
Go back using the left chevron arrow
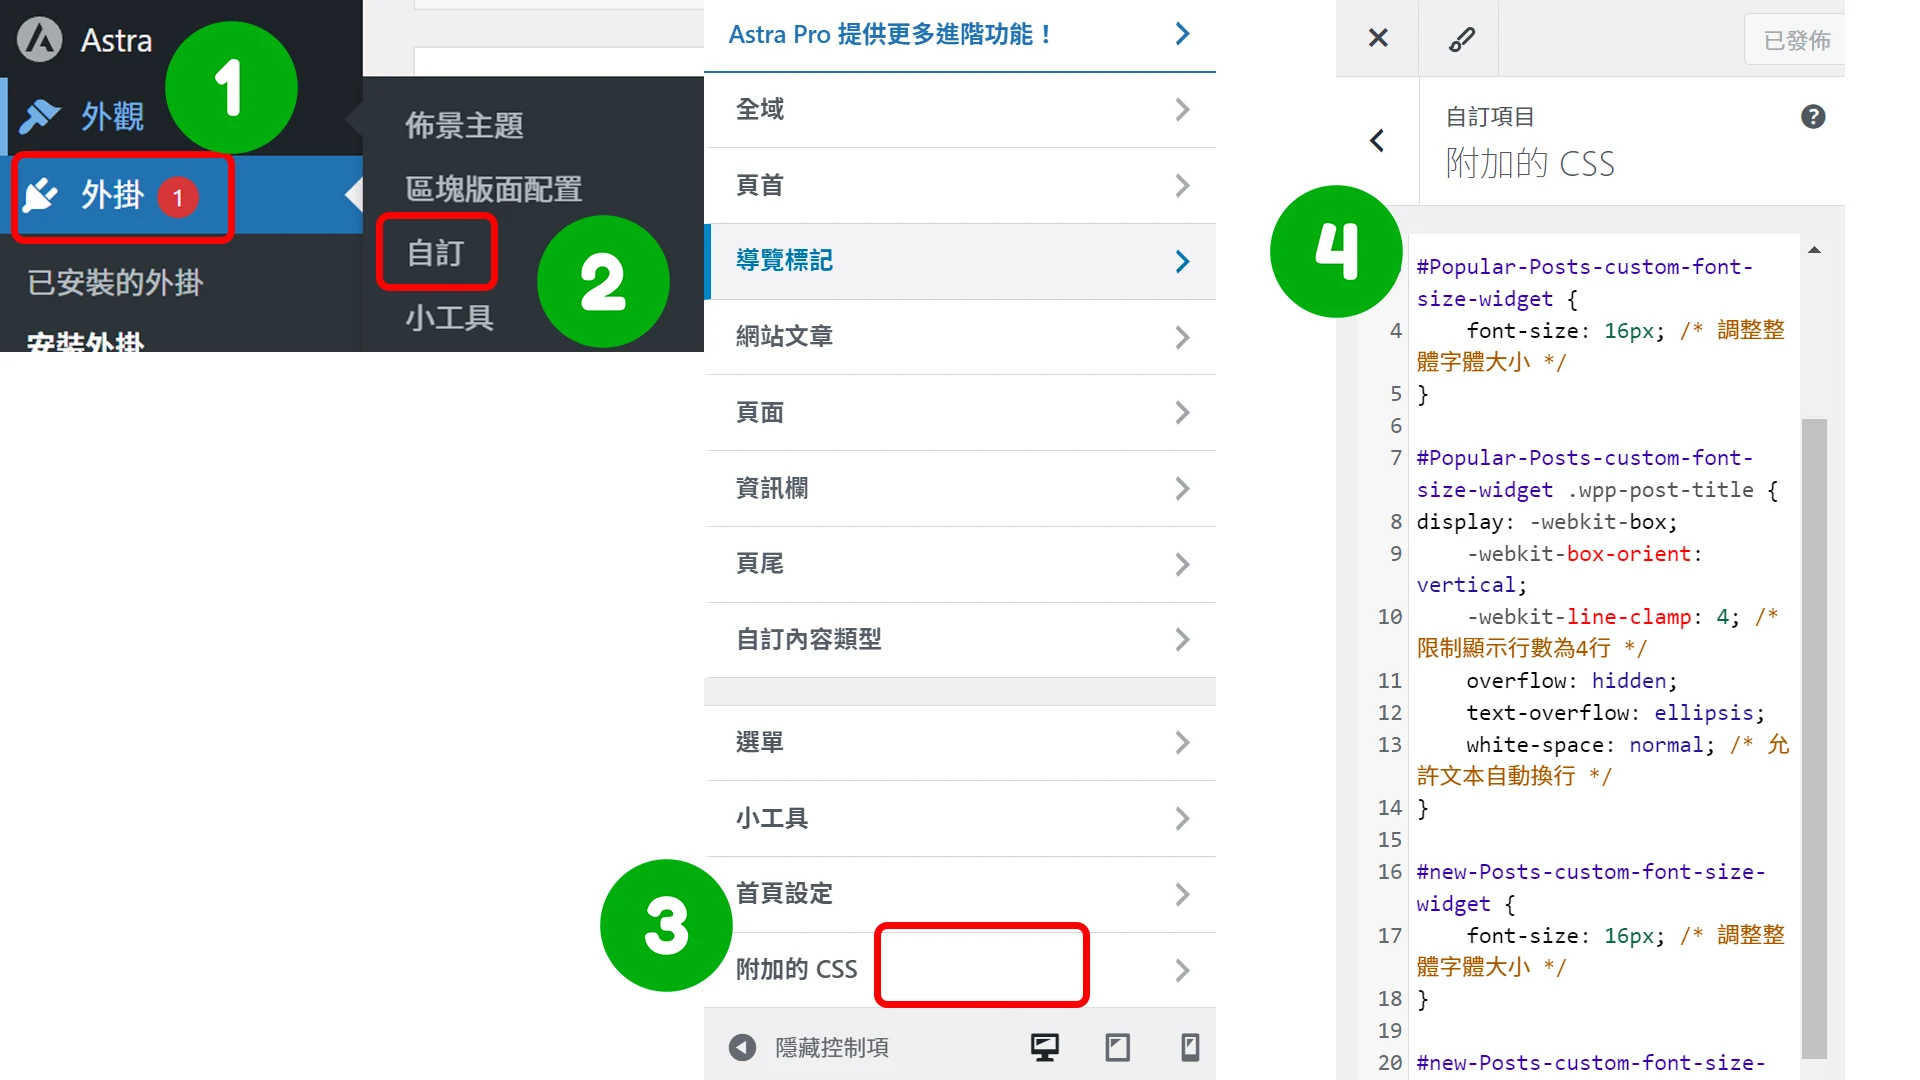pos(1377,141)
